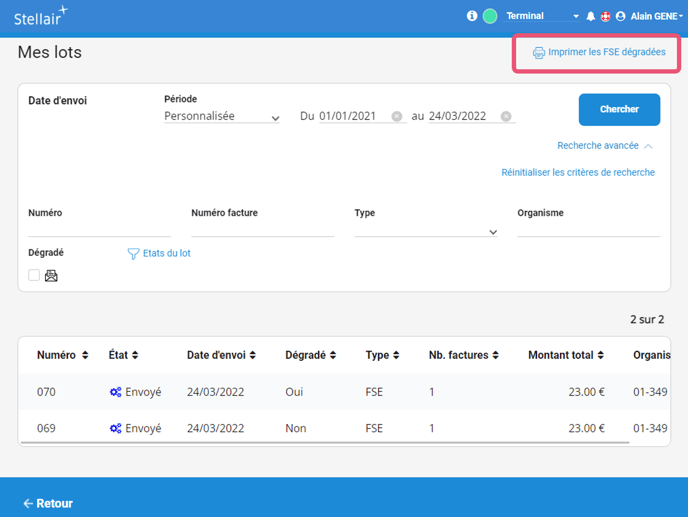Expand the Type dropdown filter
688x517 pixels.
point(426,231)
